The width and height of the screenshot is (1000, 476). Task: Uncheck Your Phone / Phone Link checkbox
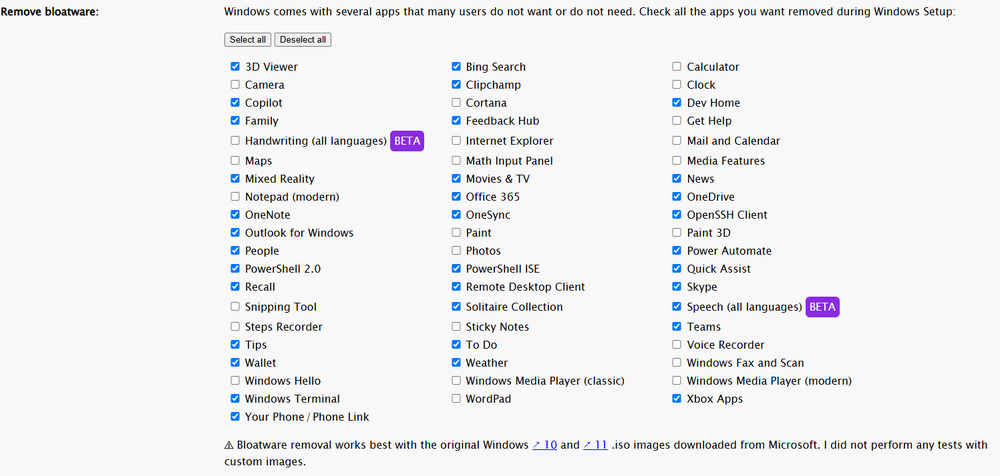[x=235, y=416]
